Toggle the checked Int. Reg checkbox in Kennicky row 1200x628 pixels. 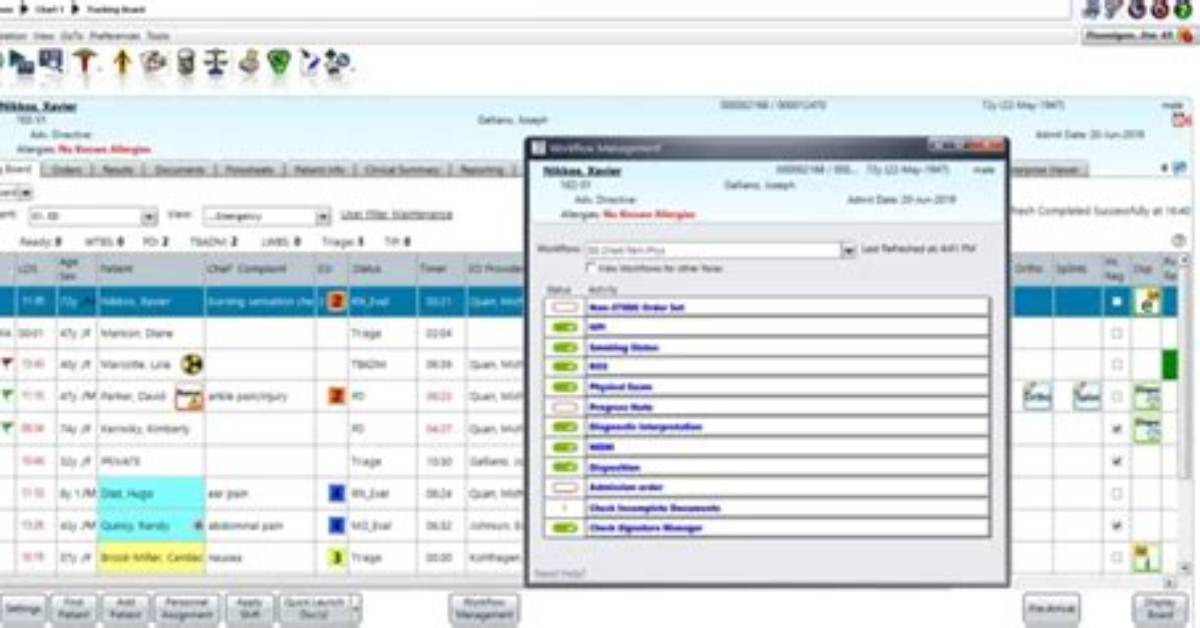tap(1117, 429)
